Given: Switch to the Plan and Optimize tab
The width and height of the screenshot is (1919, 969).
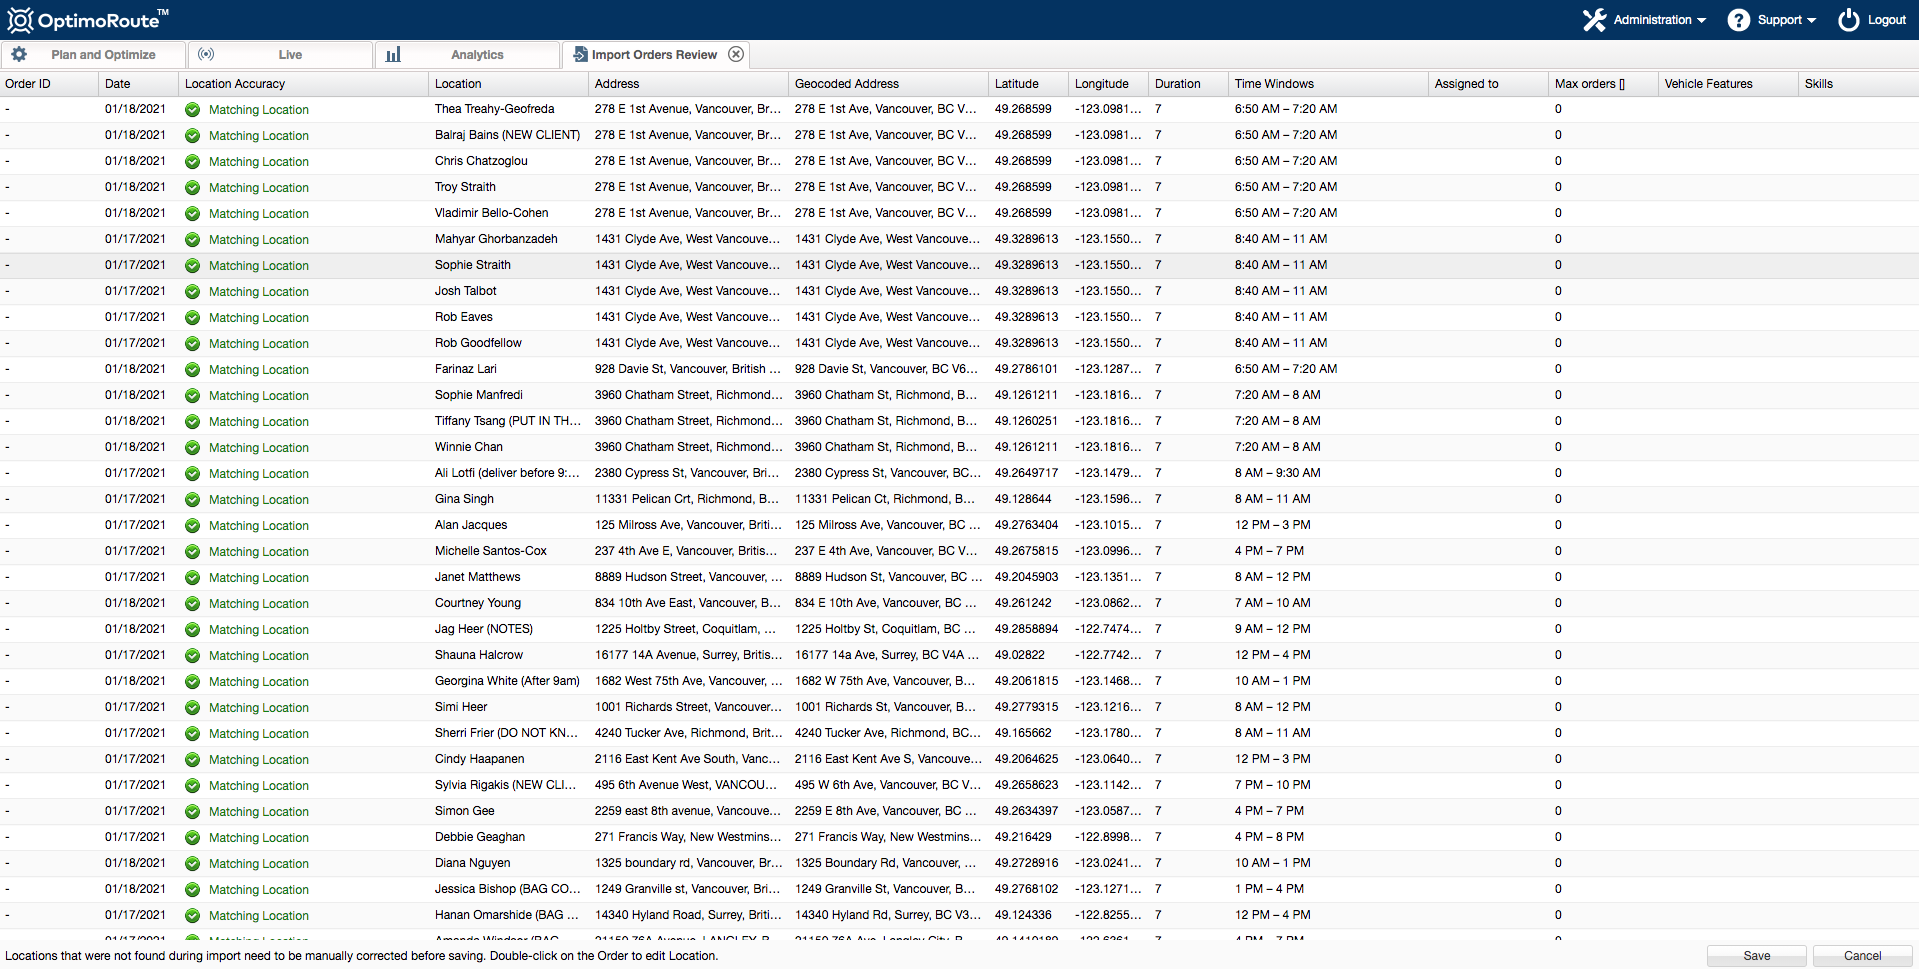Looking at the screenshot, I should 103,55.
